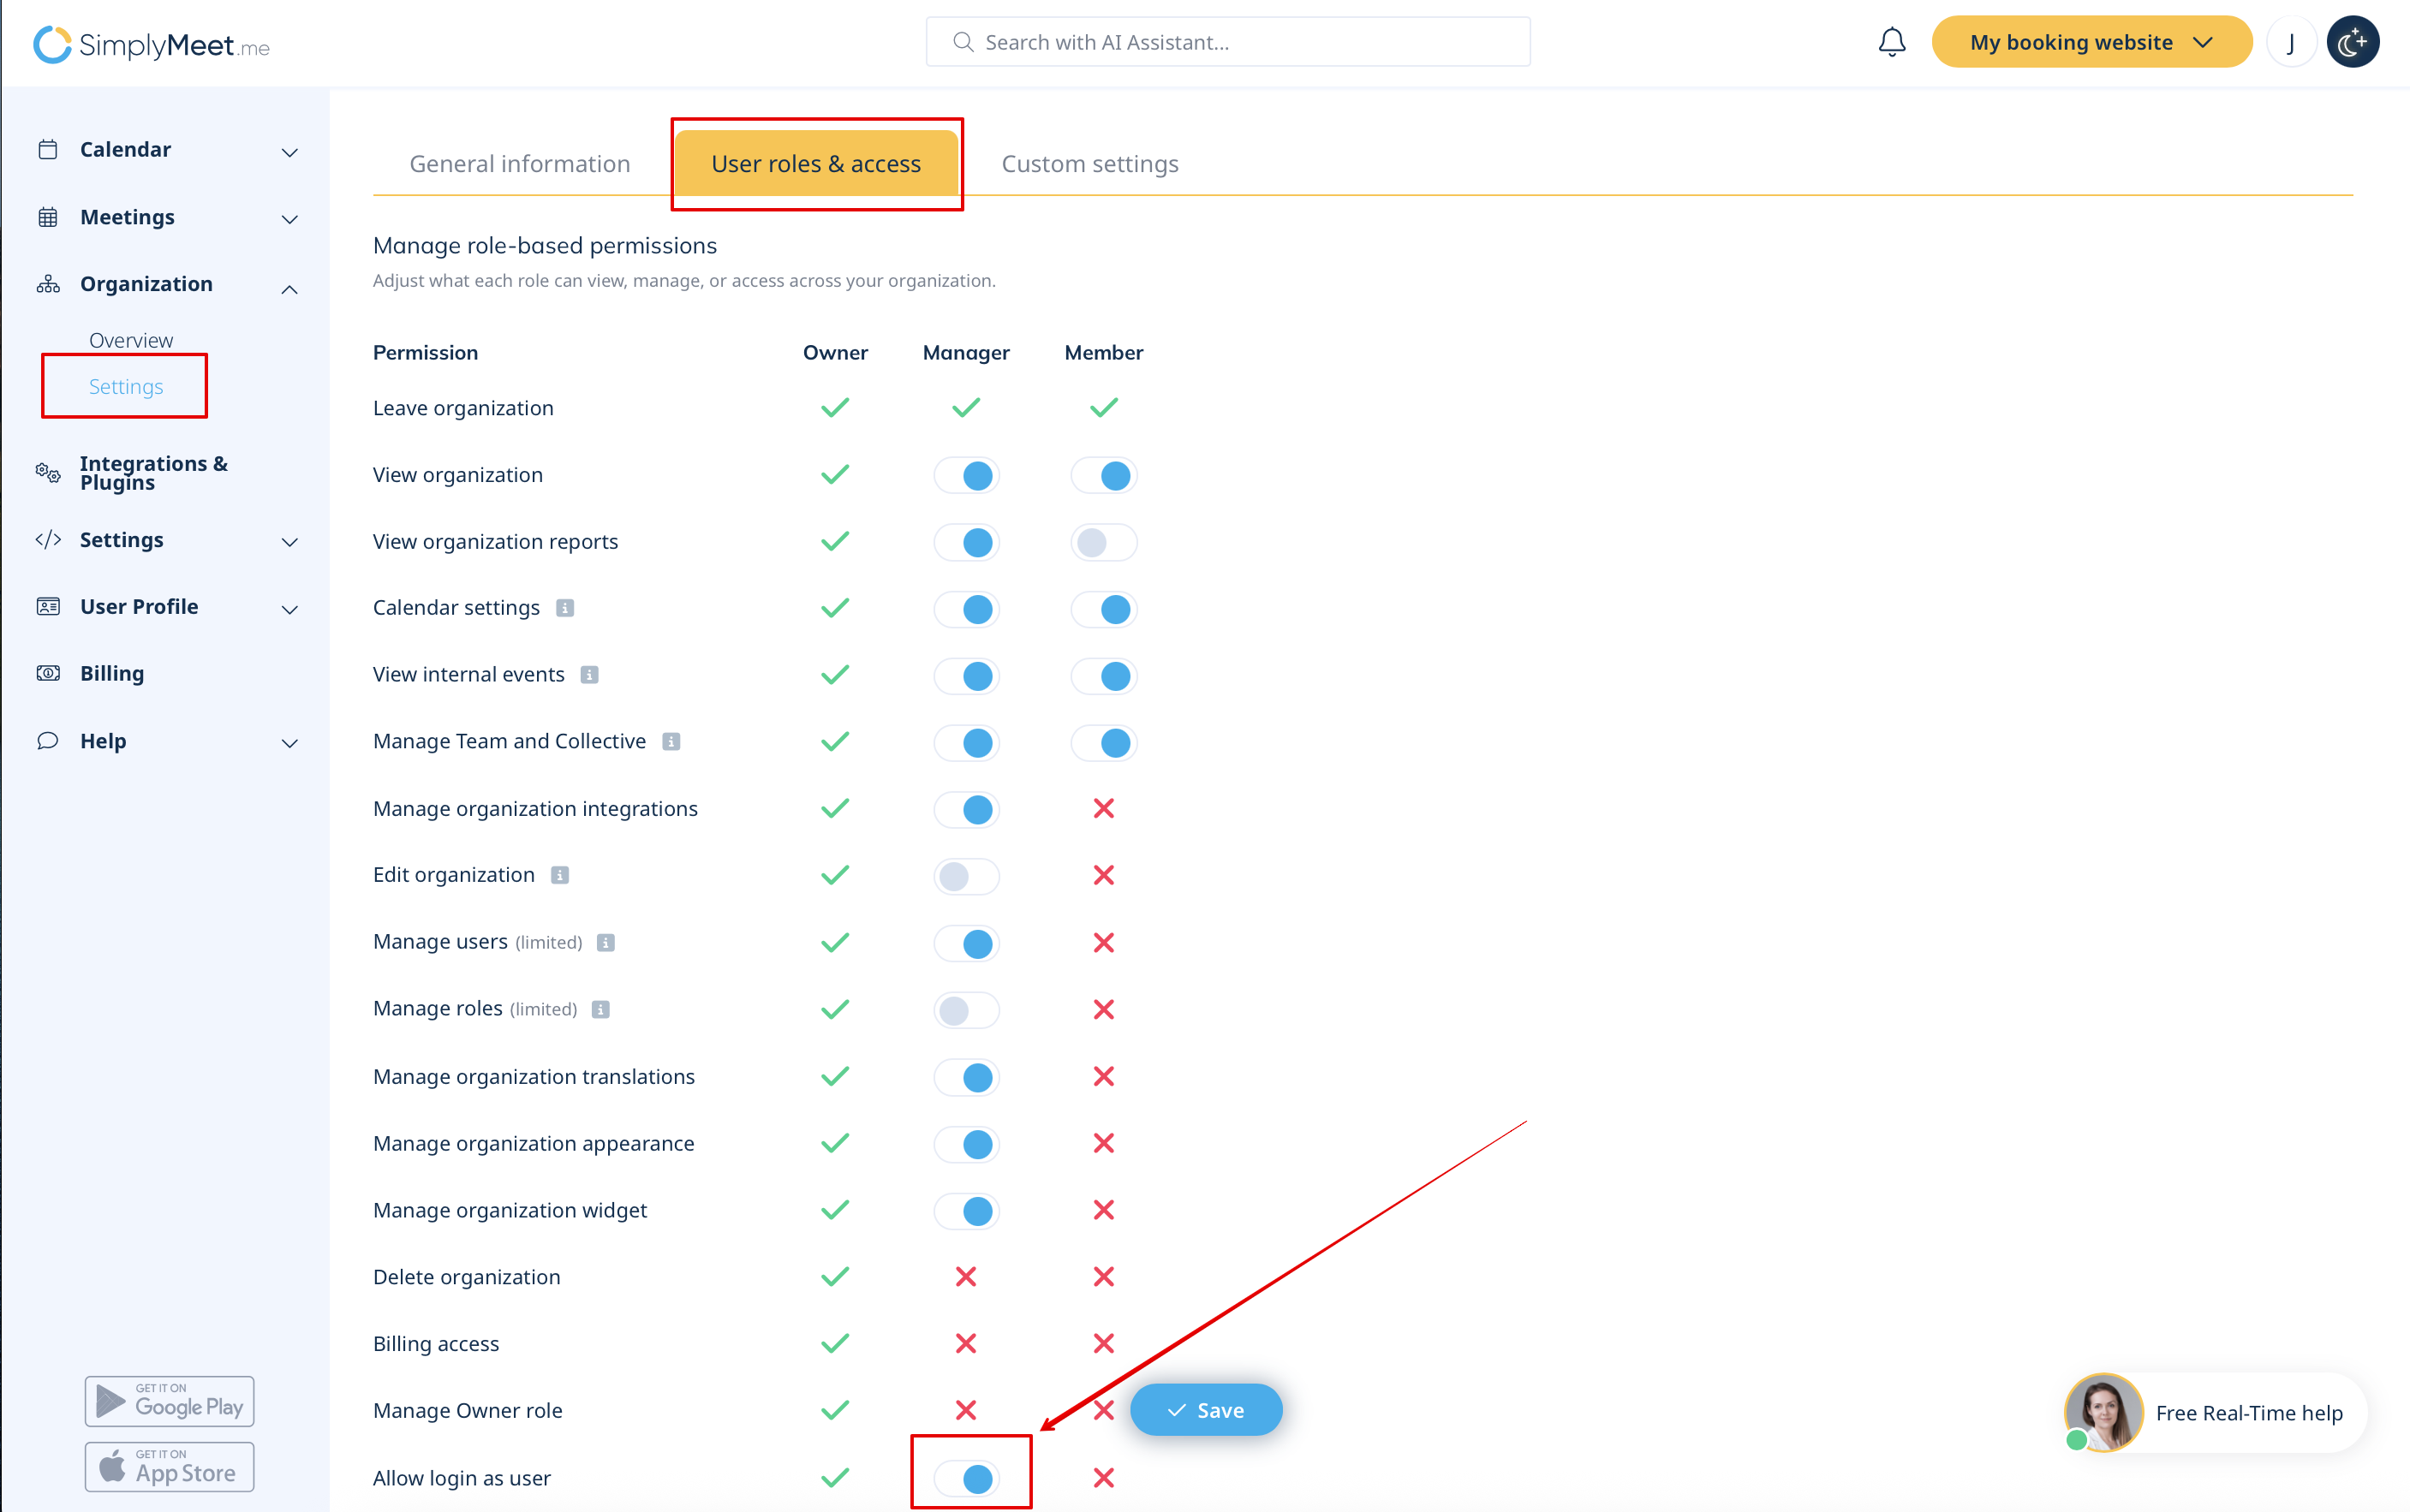Enable Member toggle for View organization reports
This screenshot has width=2410, height=1512.
pyautogui.click(x=1103, y=542)
